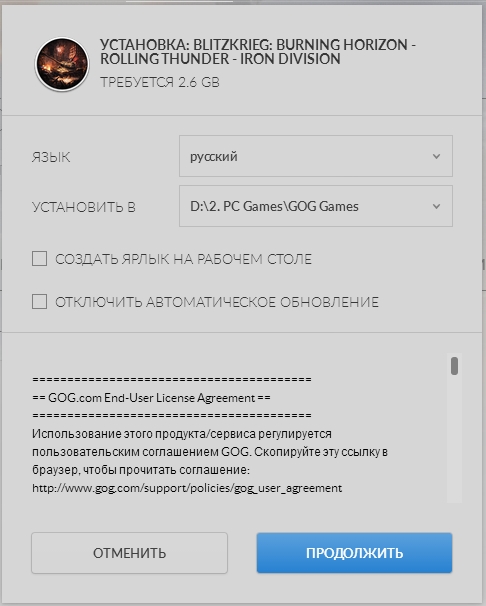
Task: Click the license agreement scrollbar thumb
Action: click(454, 366)
